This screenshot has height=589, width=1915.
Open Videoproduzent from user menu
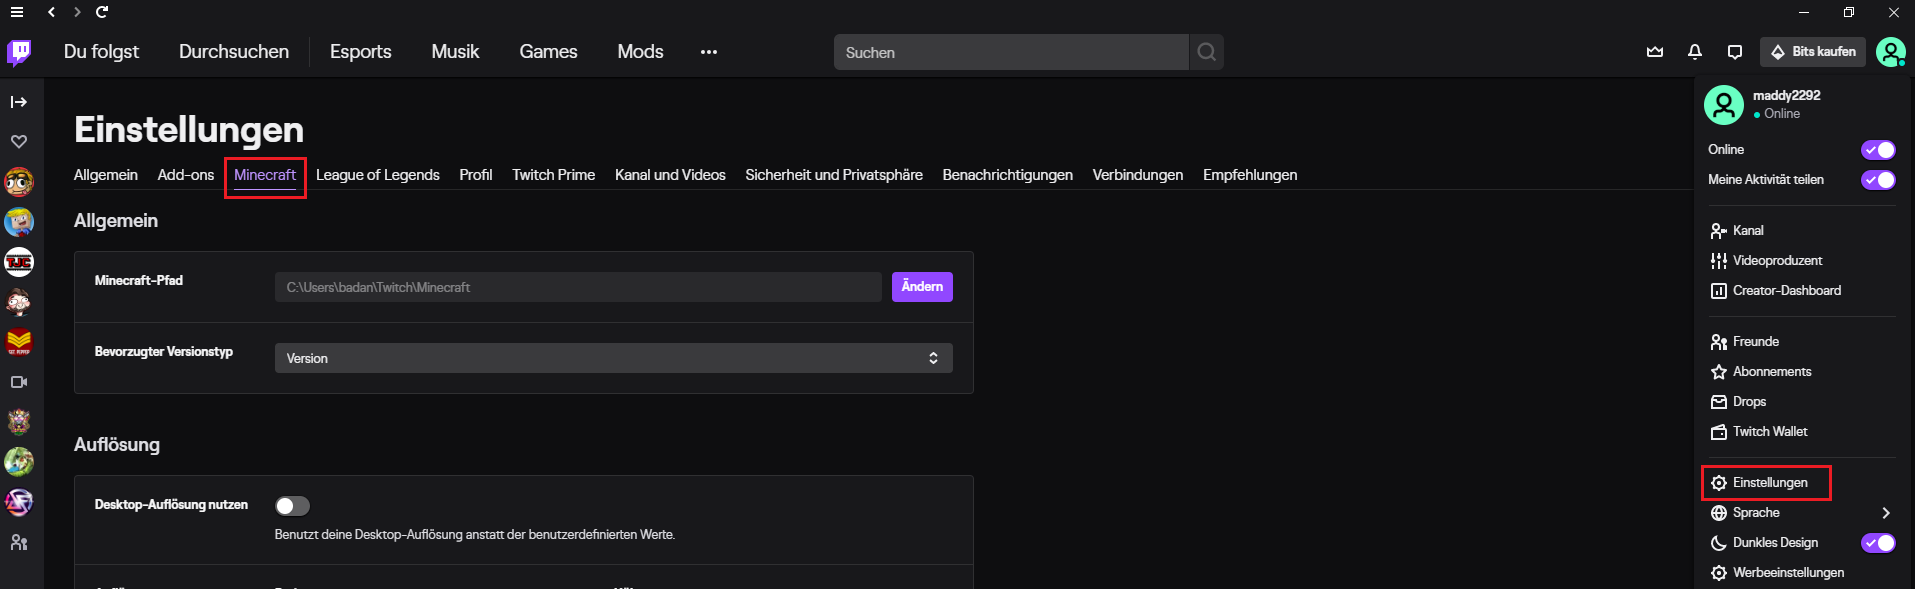[x=1766, y=261]
